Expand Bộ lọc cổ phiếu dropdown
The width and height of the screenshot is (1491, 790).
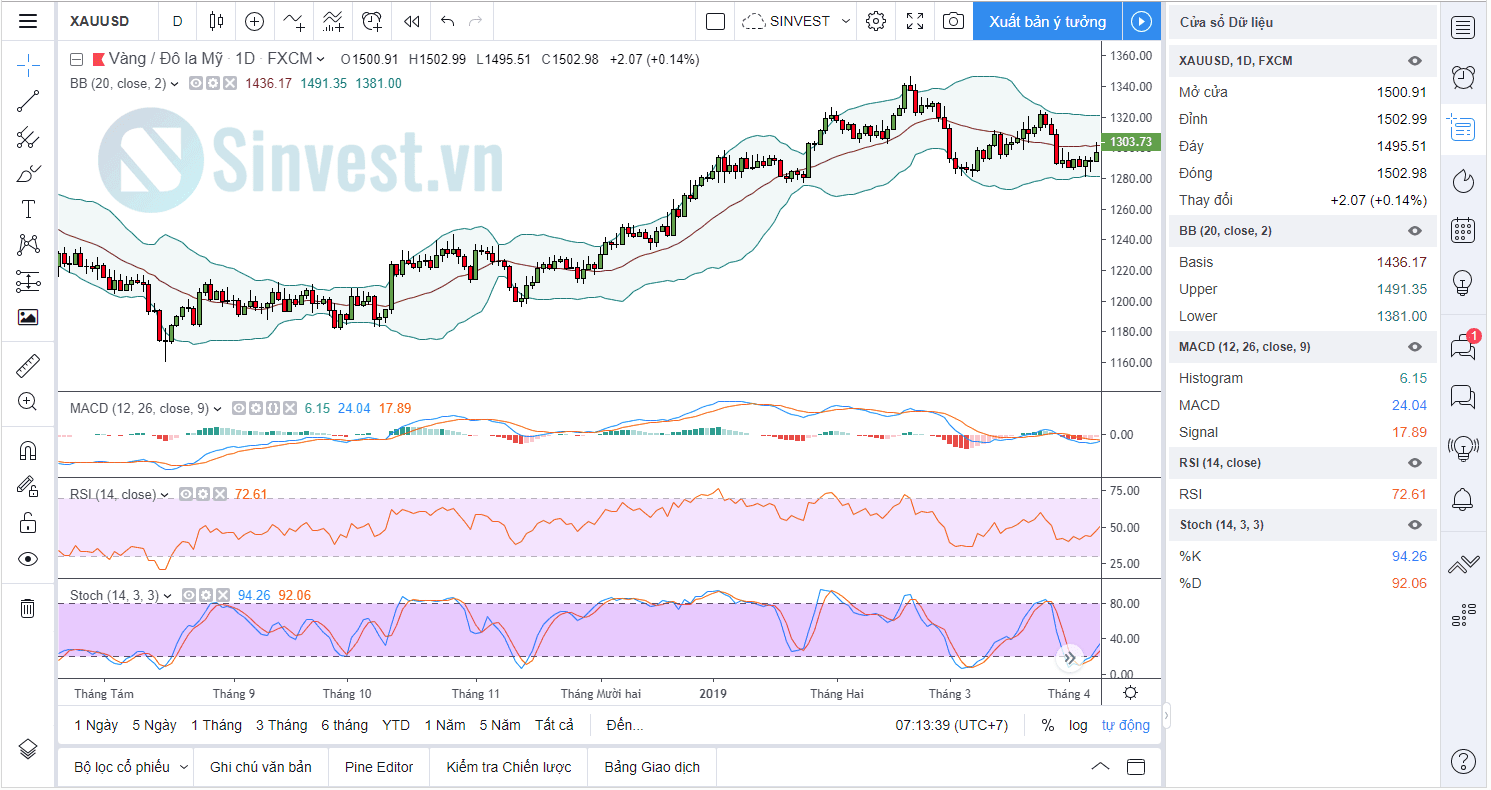(183, 767)
